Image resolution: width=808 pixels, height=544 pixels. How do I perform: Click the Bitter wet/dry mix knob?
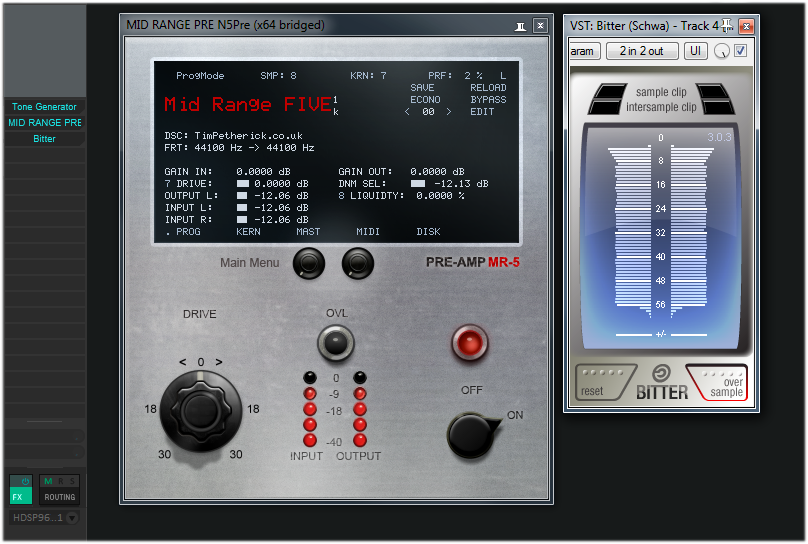click(721, 51)
